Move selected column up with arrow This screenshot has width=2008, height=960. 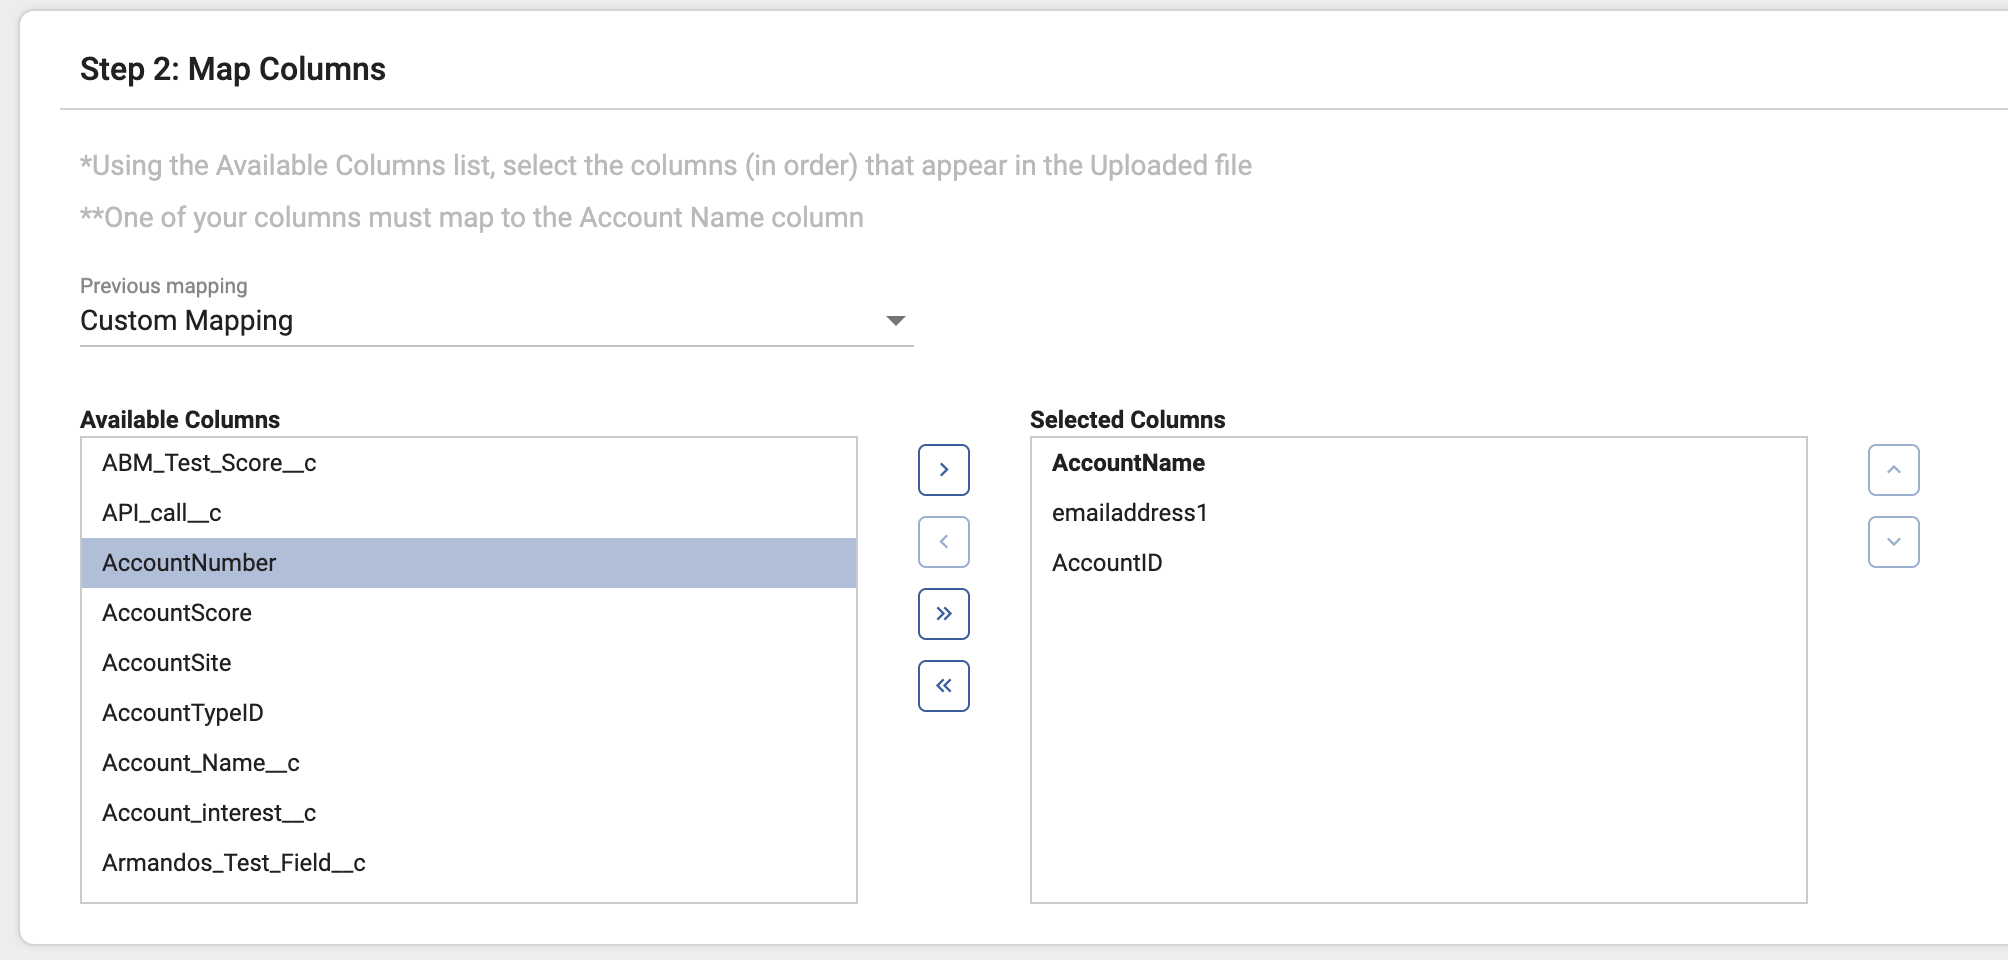click(x=1893, y=470)
